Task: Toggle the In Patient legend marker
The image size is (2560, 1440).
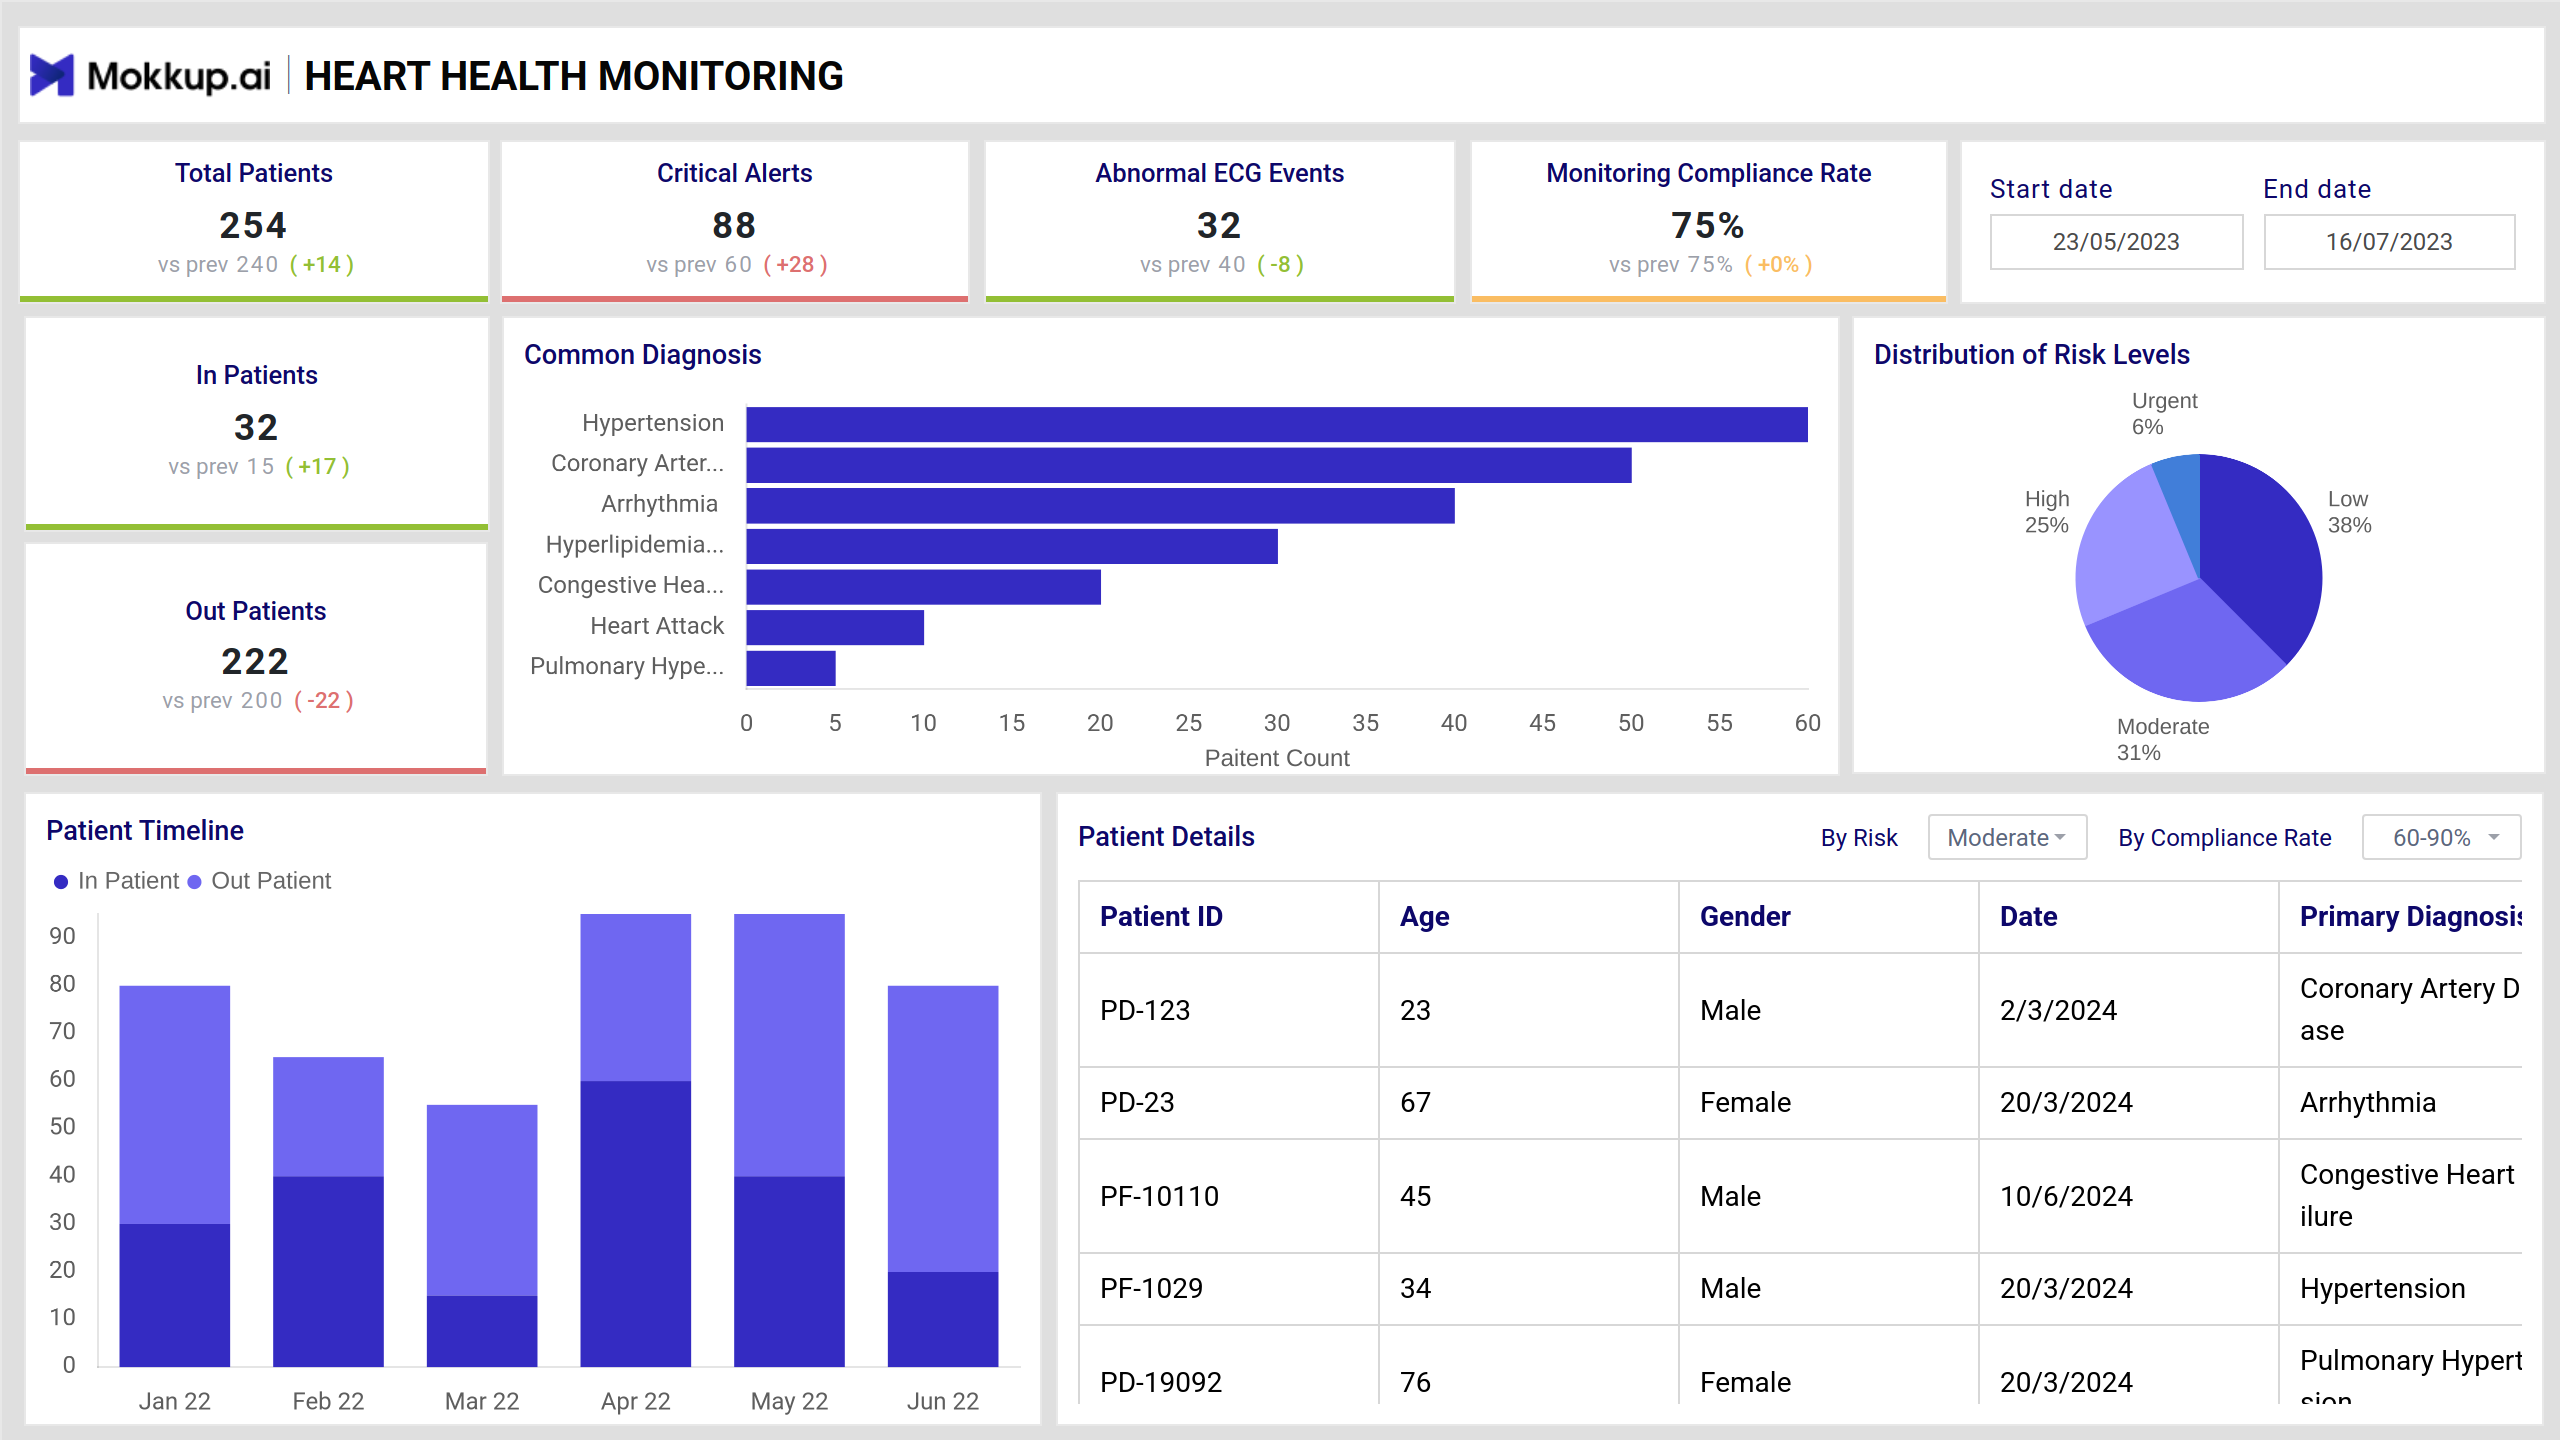Action: click(x=61, y=881)
